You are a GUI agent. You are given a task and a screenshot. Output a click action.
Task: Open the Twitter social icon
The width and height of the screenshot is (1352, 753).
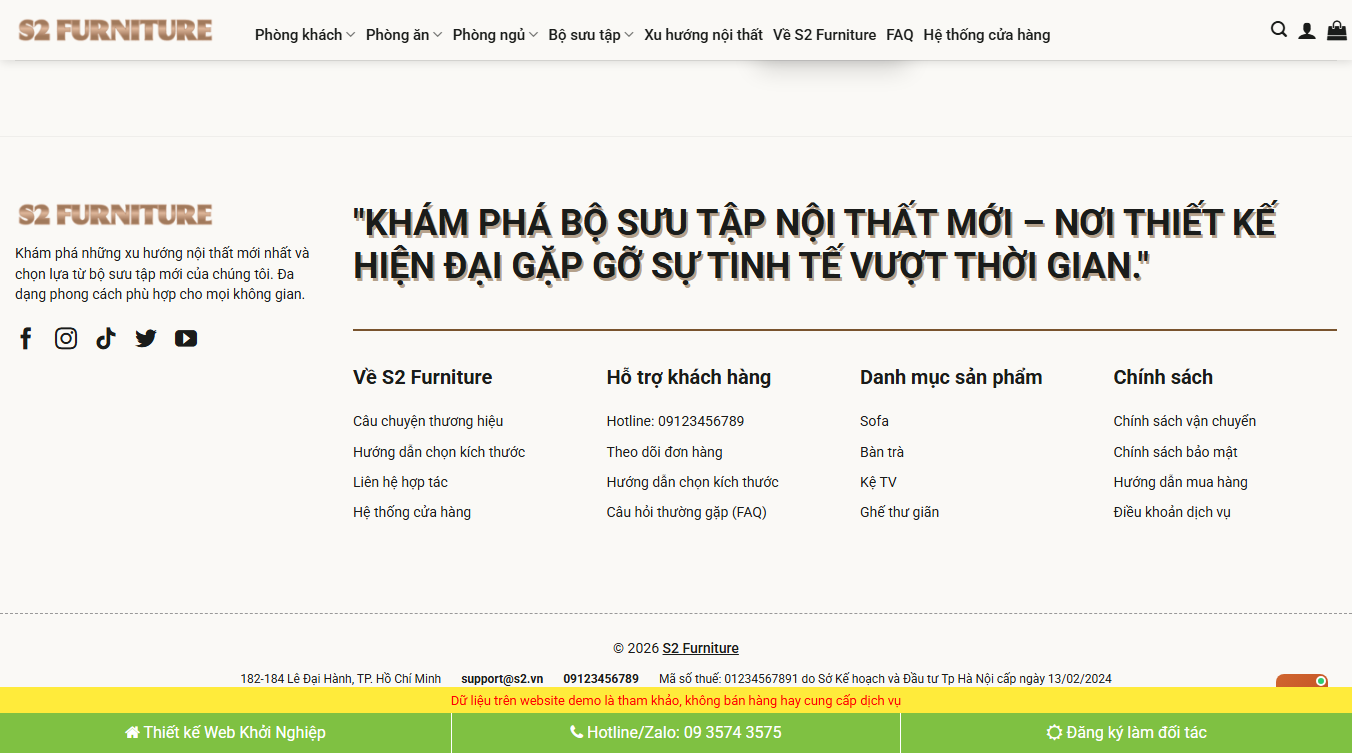tap(146, 338)
